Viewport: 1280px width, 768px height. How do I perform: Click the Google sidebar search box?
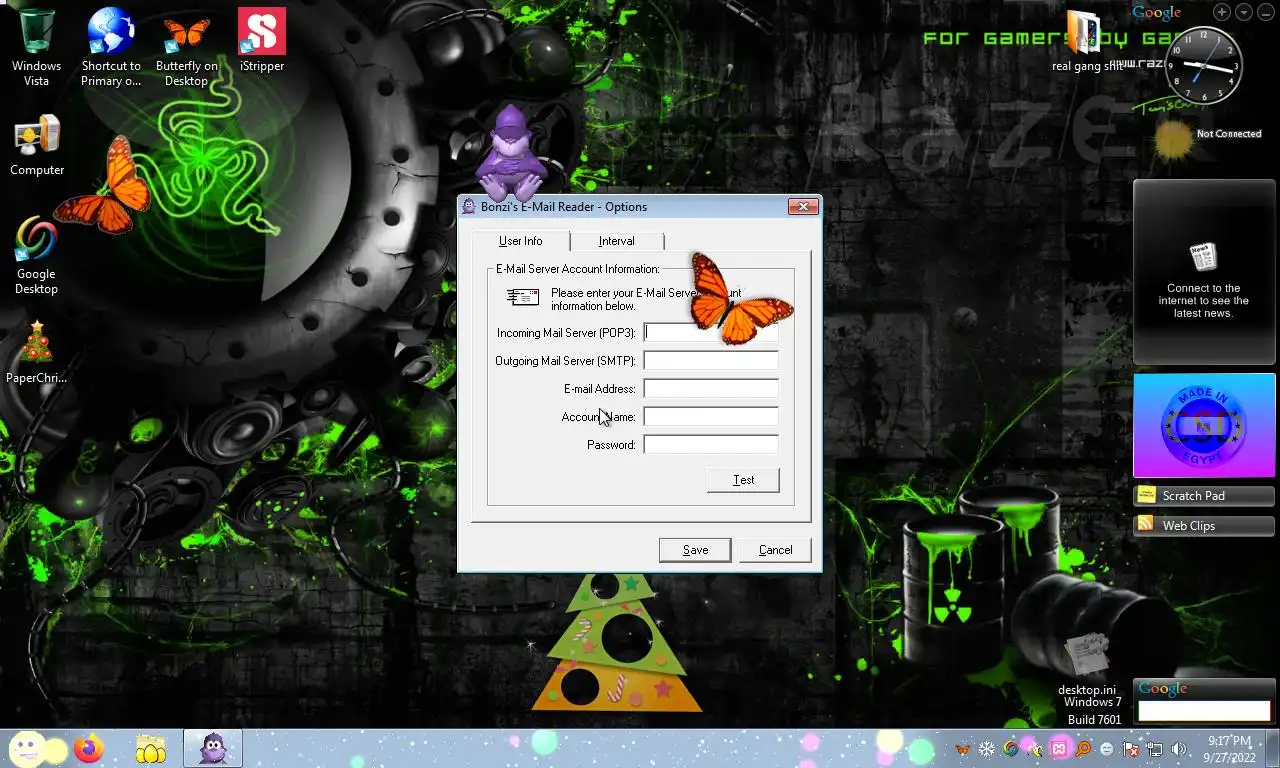1204,711
